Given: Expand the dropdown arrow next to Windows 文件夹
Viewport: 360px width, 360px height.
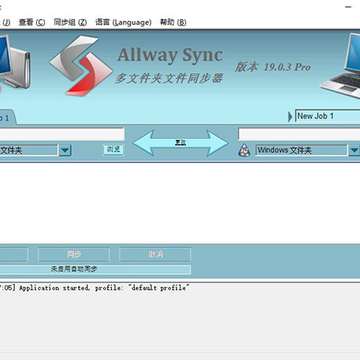Looking at the screenshot, I should click(354, 150).
